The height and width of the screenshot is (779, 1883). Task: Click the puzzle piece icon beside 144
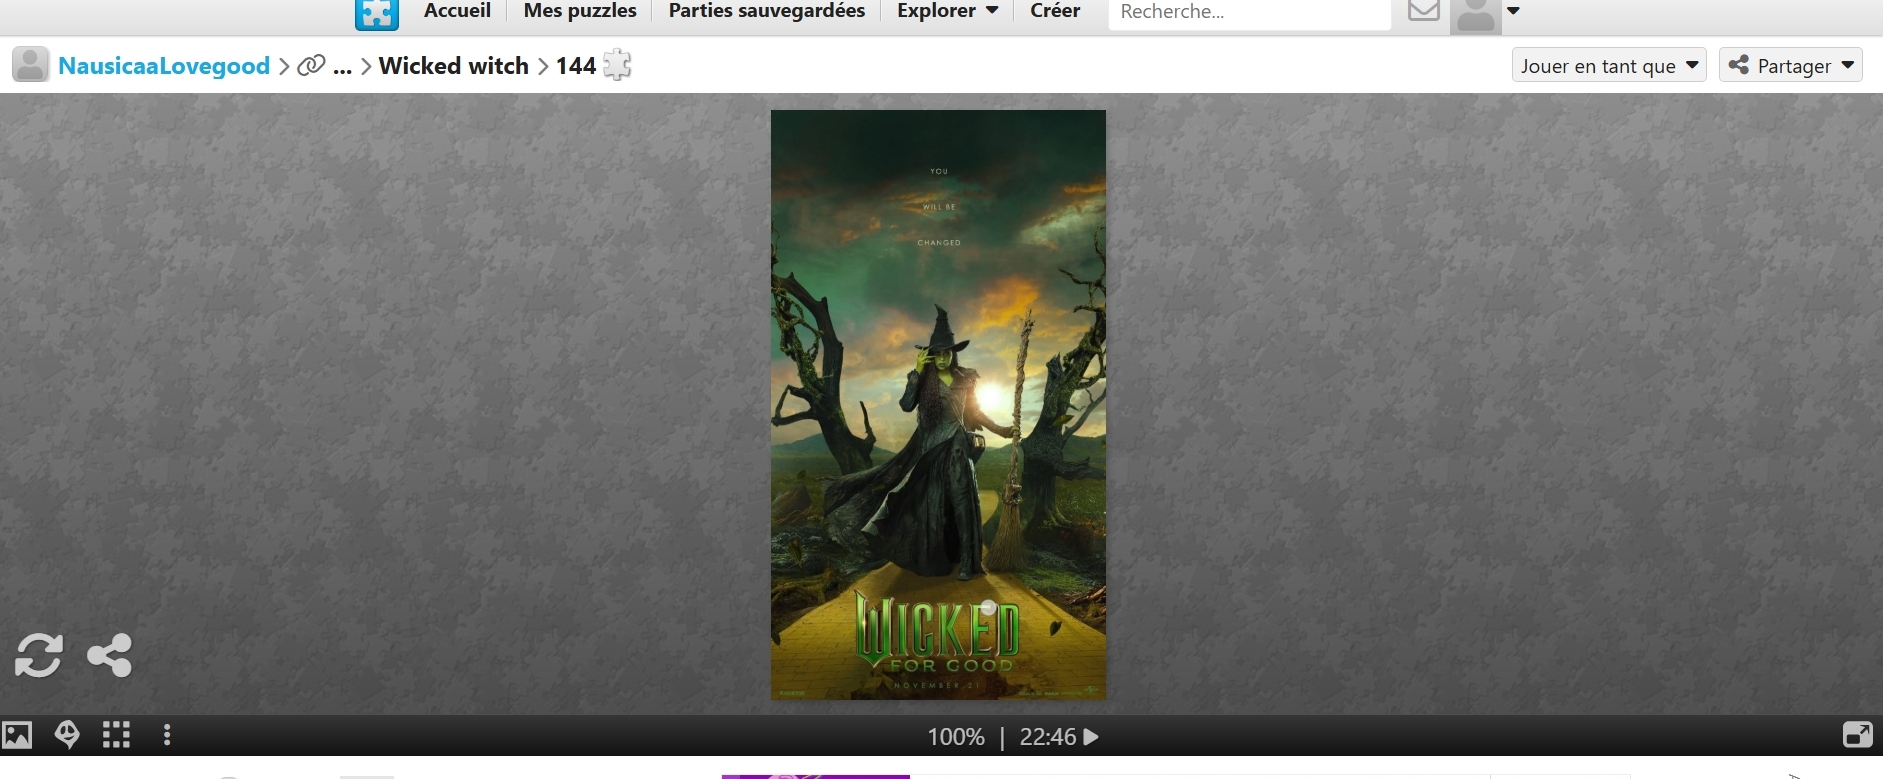[x=617, y=65]
